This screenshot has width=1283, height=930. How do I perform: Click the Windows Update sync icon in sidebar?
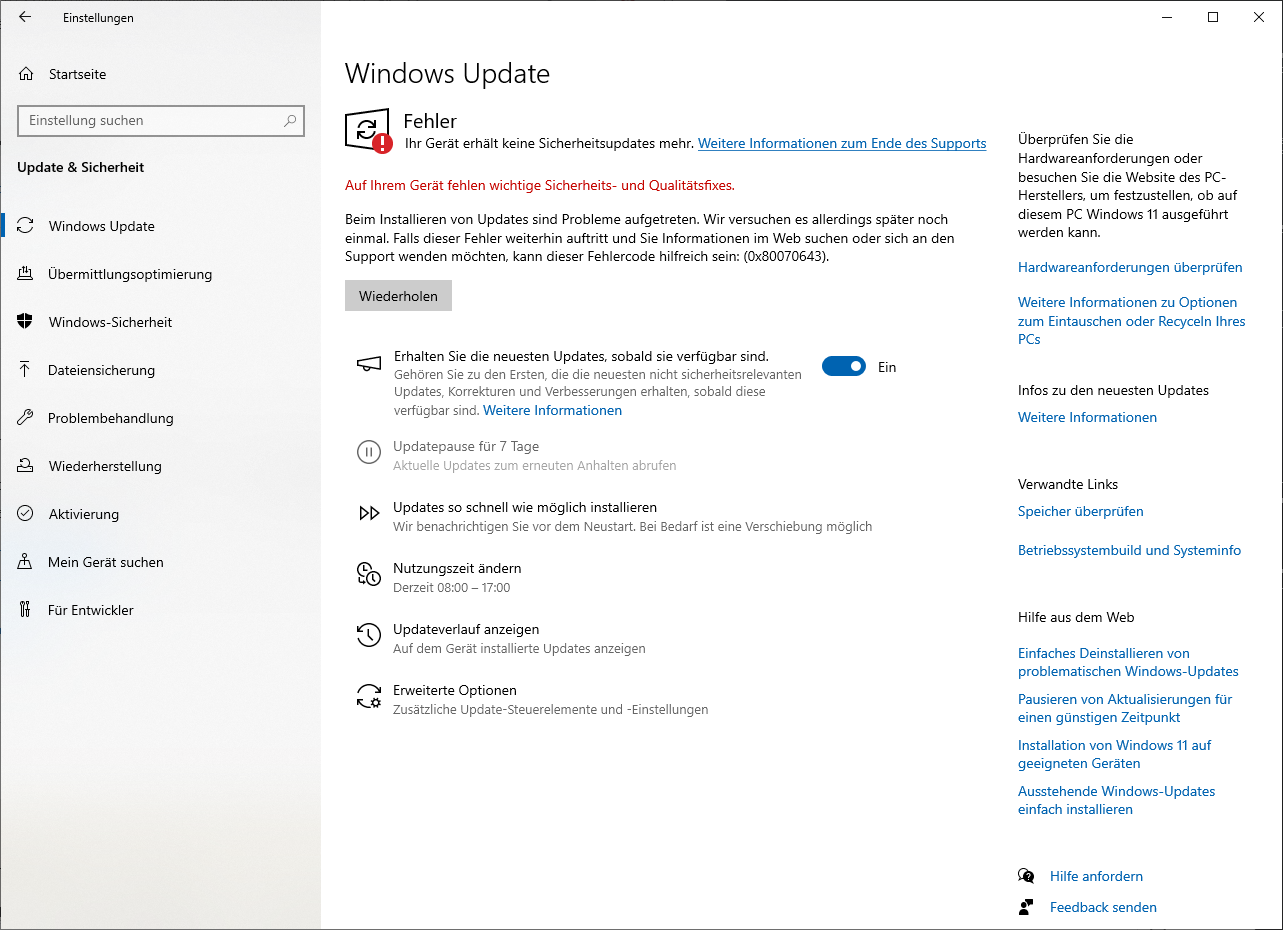(26, 226)
